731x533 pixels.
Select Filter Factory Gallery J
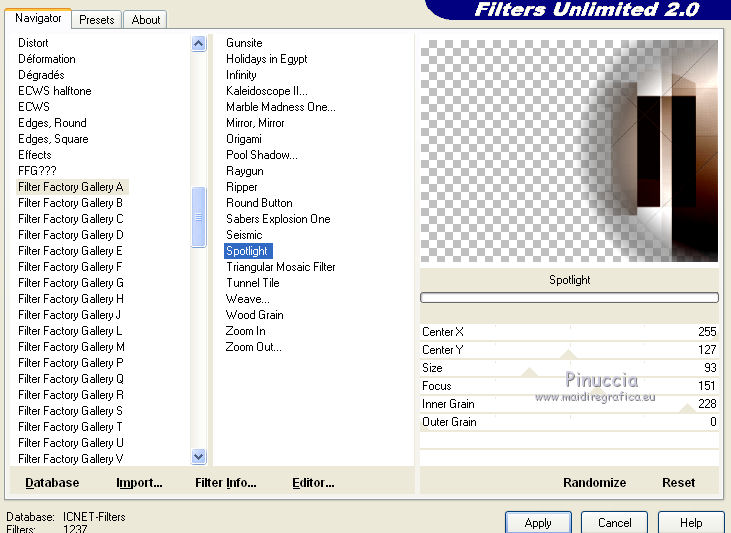coord(69,315)
